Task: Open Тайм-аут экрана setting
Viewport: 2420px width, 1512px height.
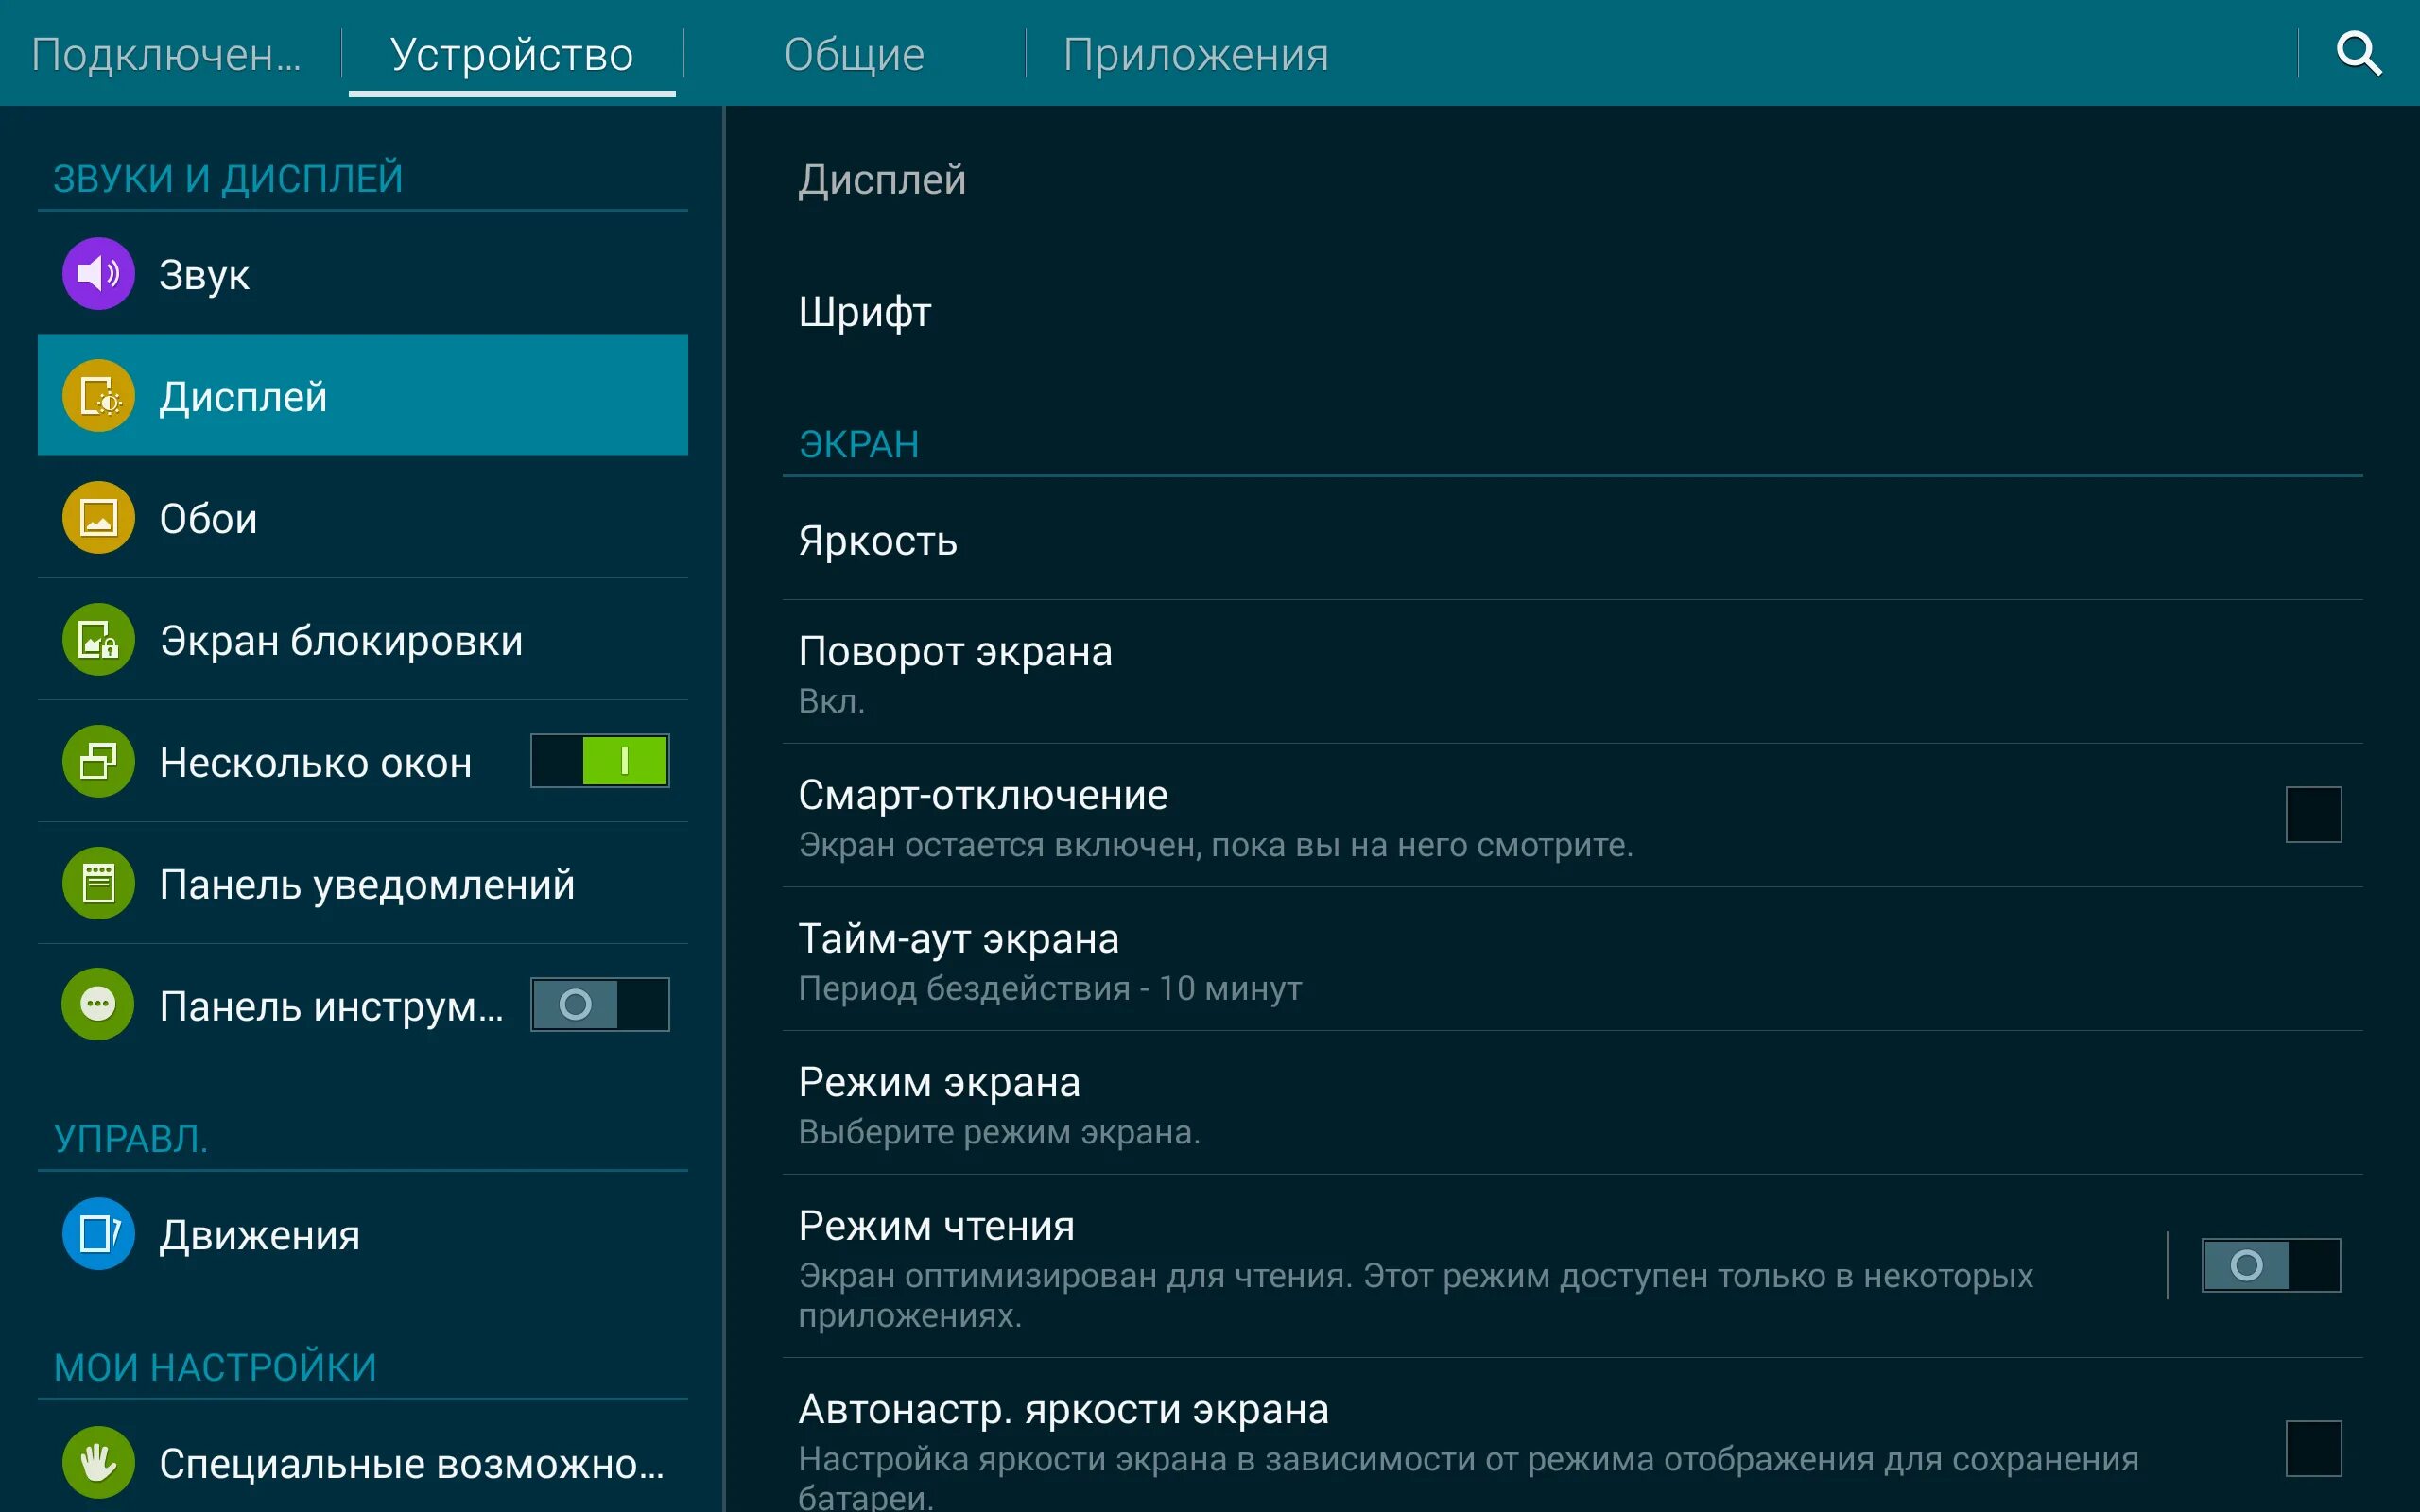Action: click(x=1572, y=960)
